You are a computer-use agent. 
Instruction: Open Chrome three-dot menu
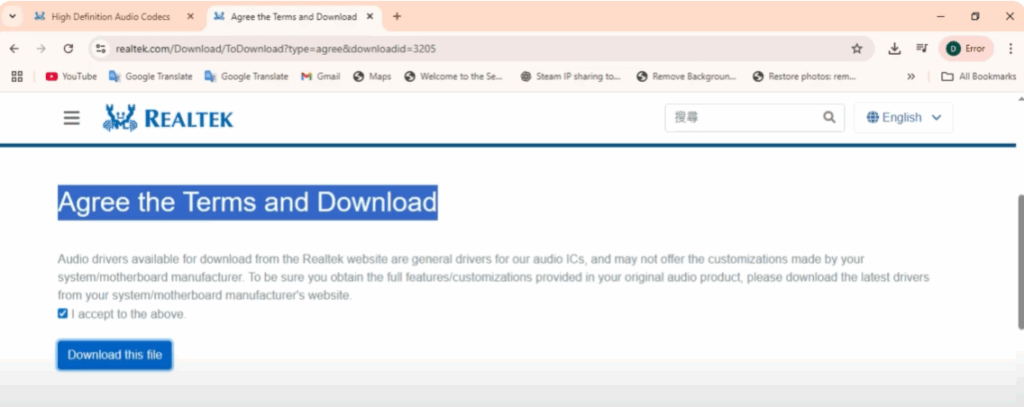(x=1010, y=48)
